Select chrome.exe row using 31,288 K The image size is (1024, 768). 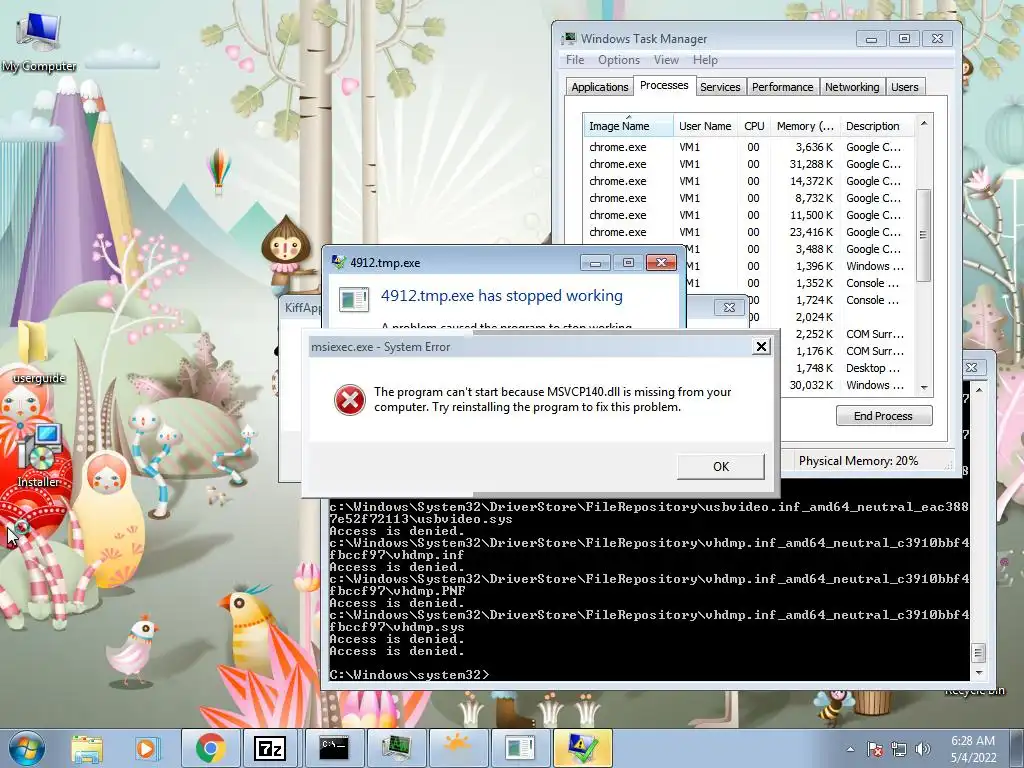click(x=748, y=164)
